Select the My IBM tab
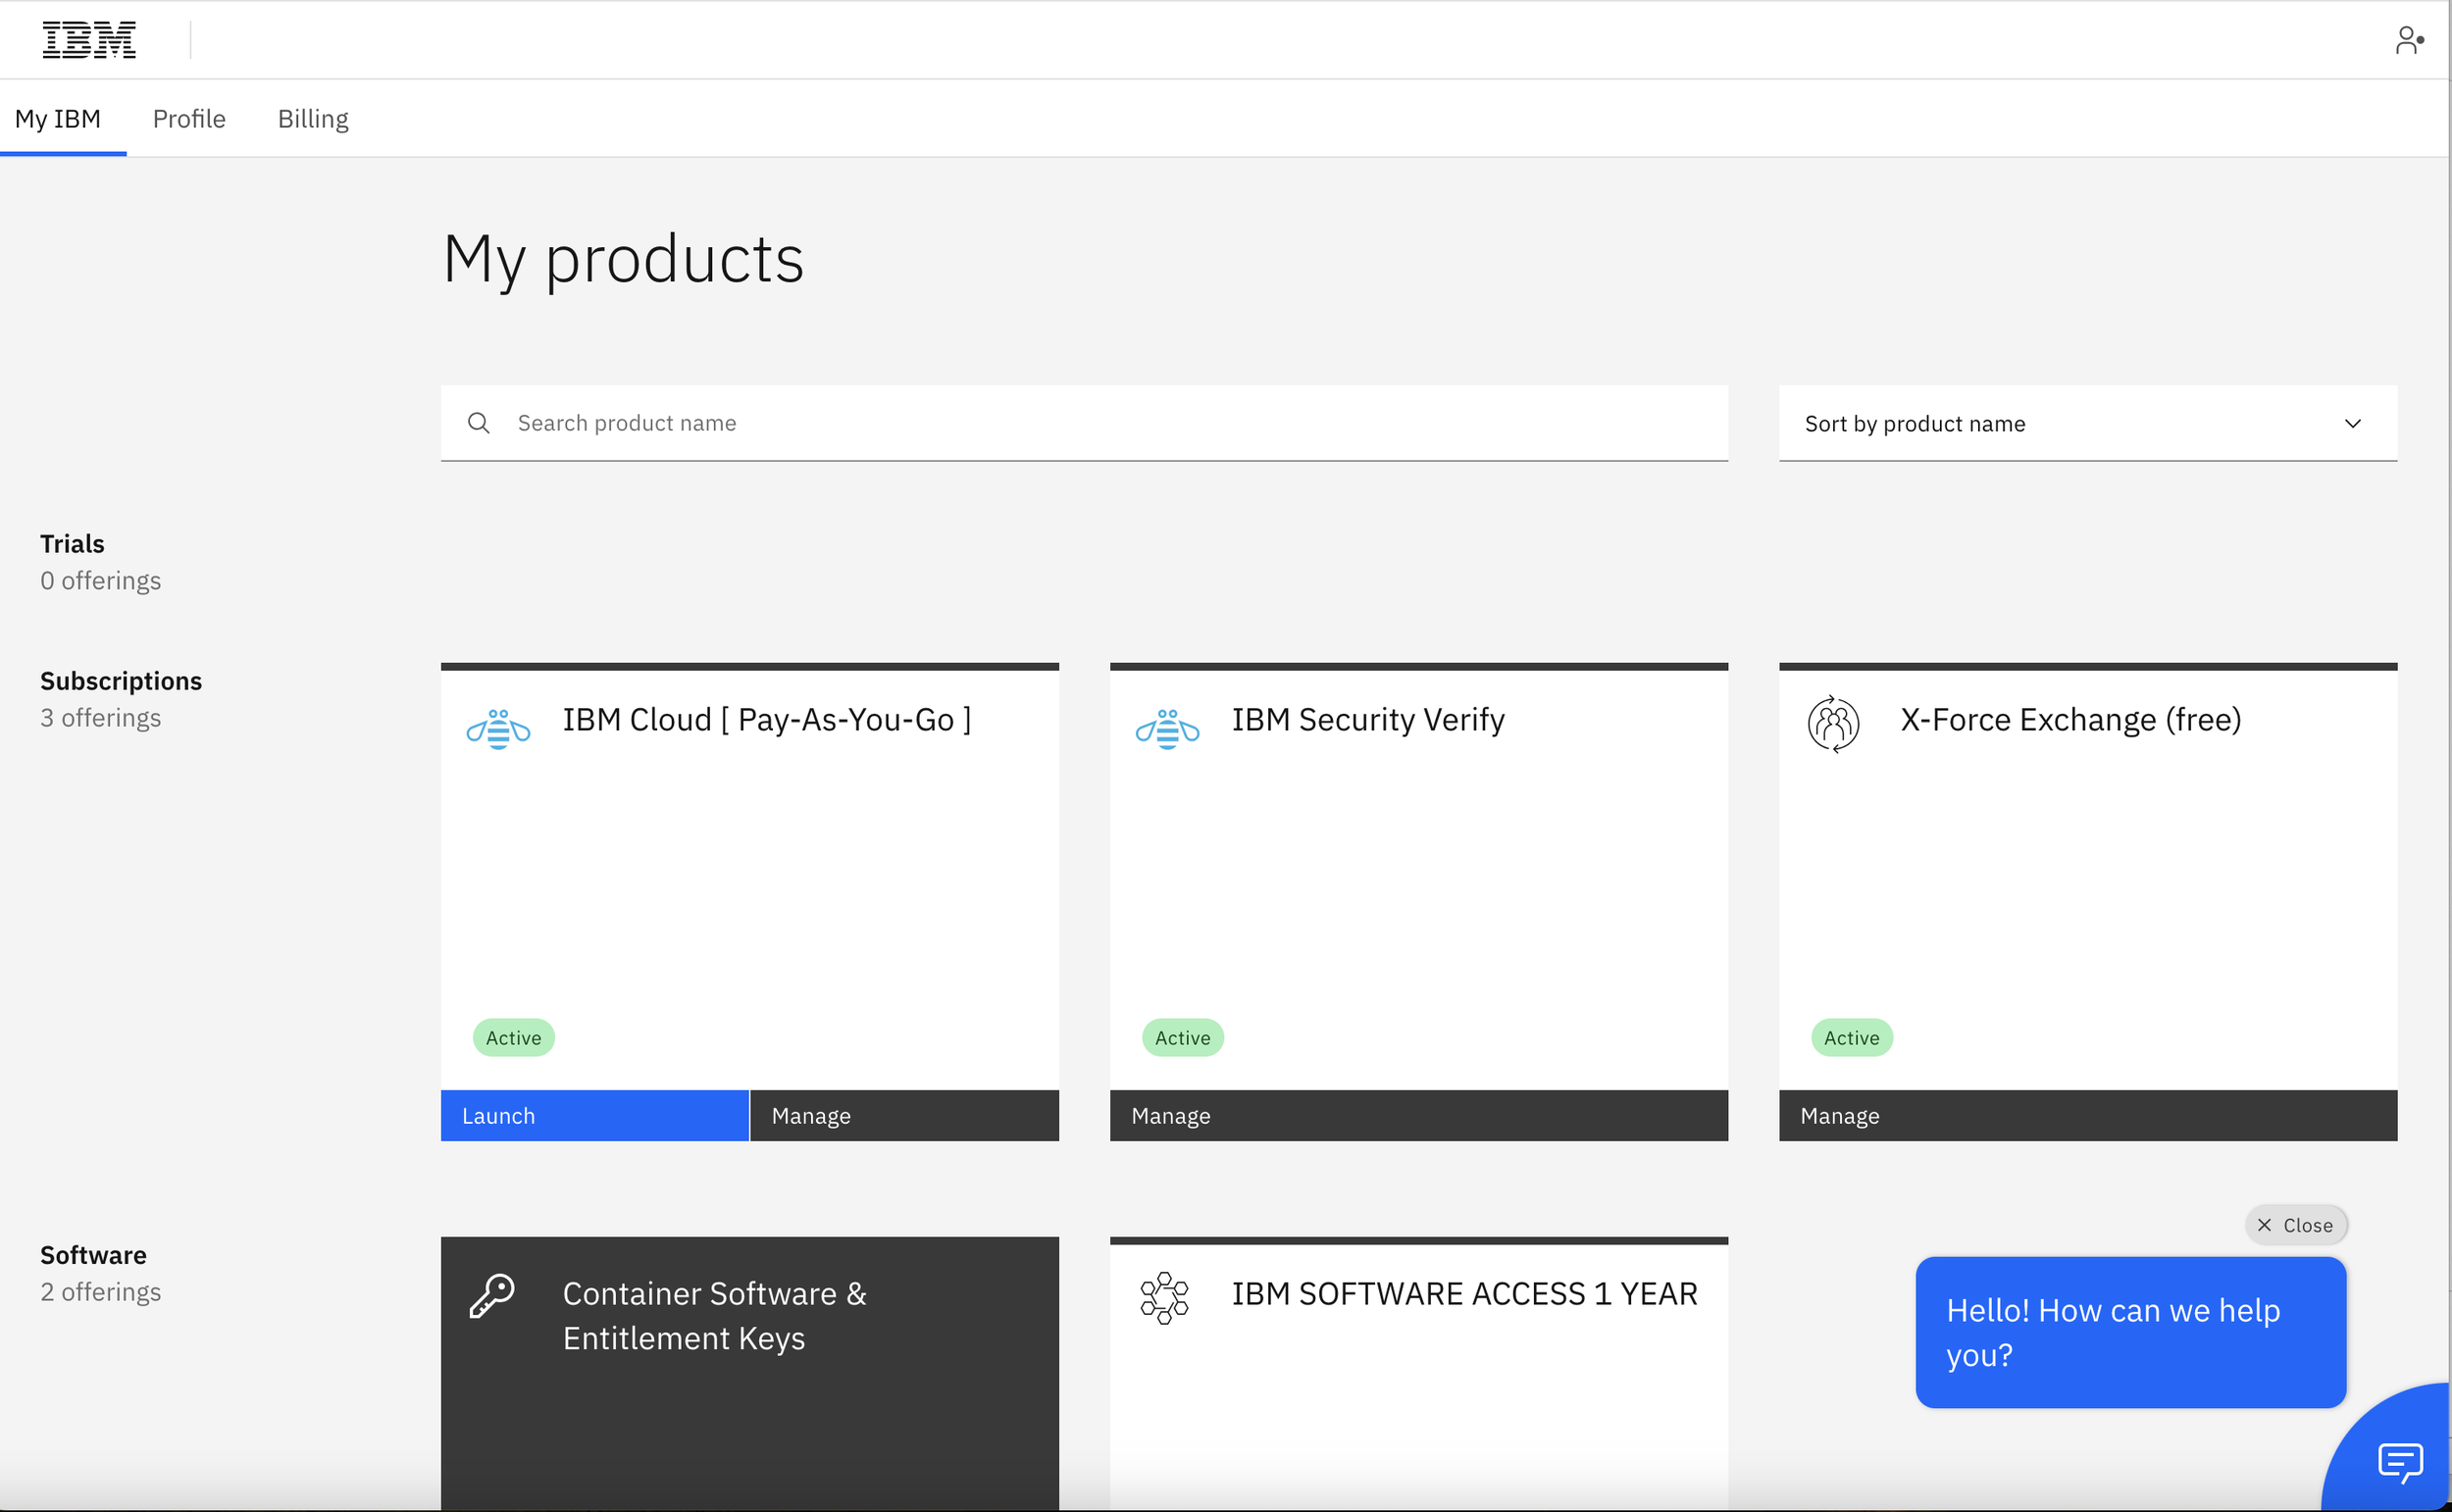This screenshot has width=2452, height=1512. [58, 119]
